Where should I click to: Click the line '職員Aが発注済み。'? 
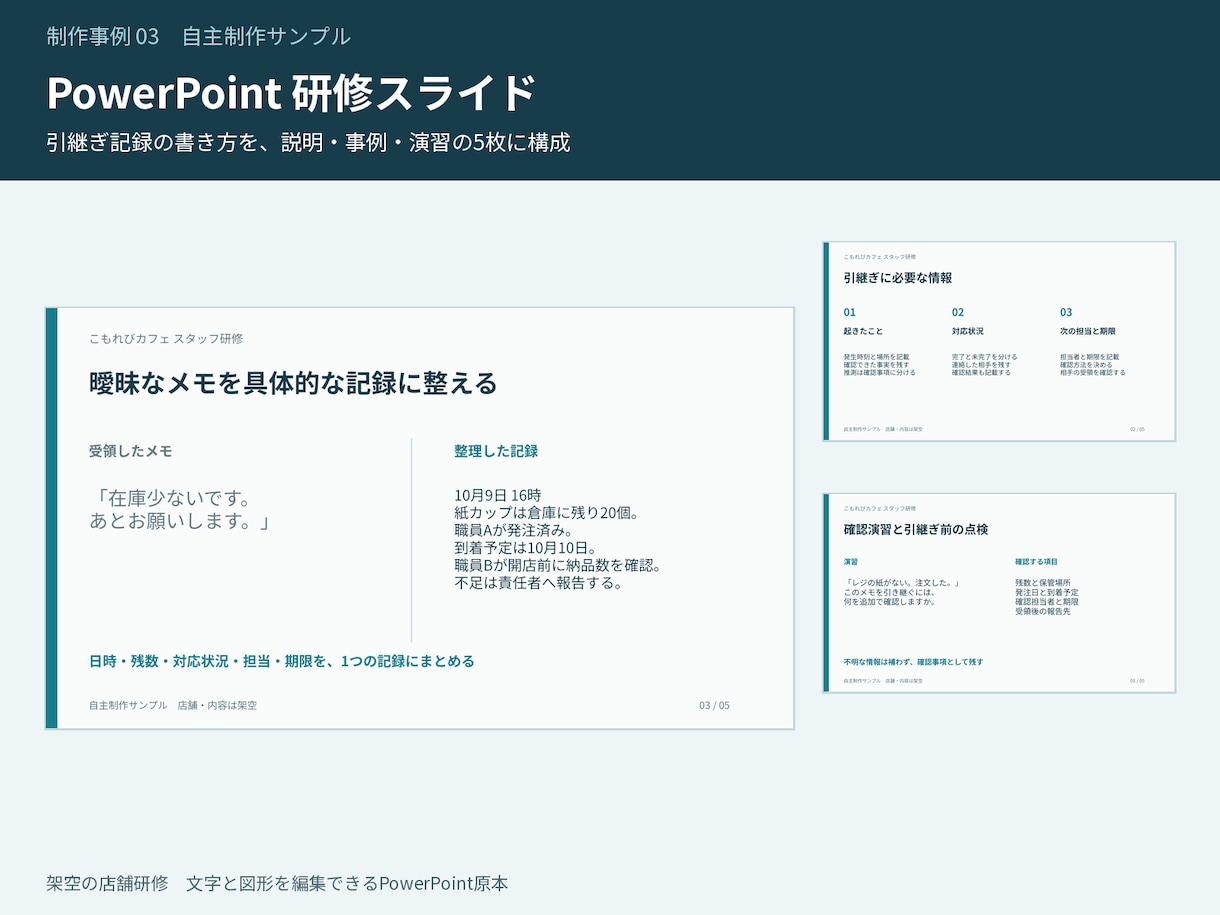pos(513,530)
